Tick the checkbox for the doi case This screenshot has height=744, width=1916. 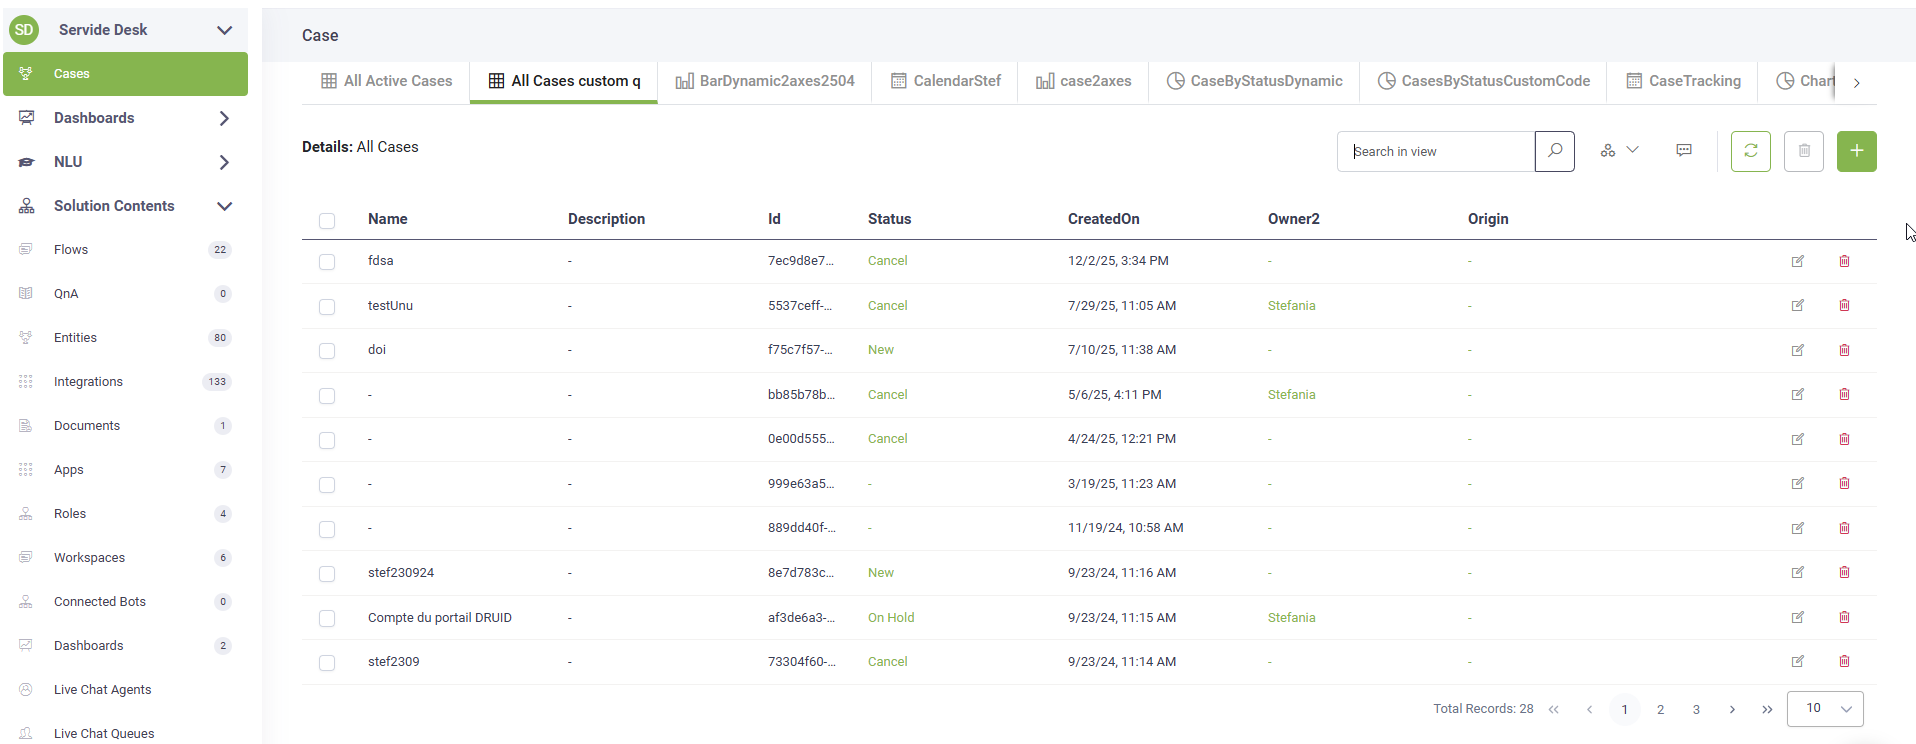327,351
